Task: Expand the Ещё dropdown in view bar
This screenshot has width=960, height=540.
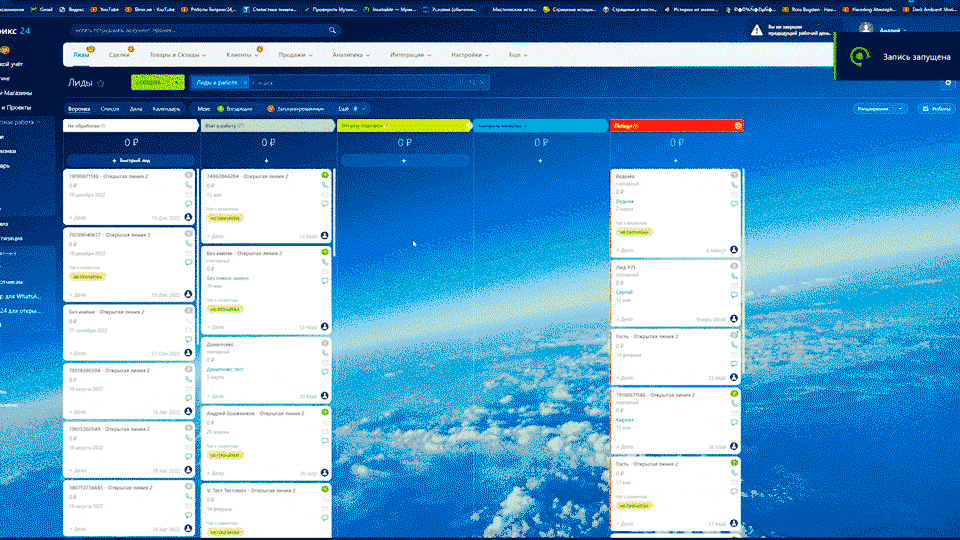Action: [x=351, y=108]
